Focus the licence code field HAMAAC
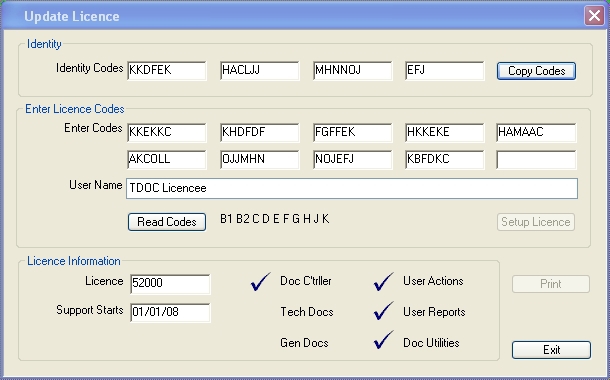The image size is (610, 380). pyautogui.click(x=536, y=132)
